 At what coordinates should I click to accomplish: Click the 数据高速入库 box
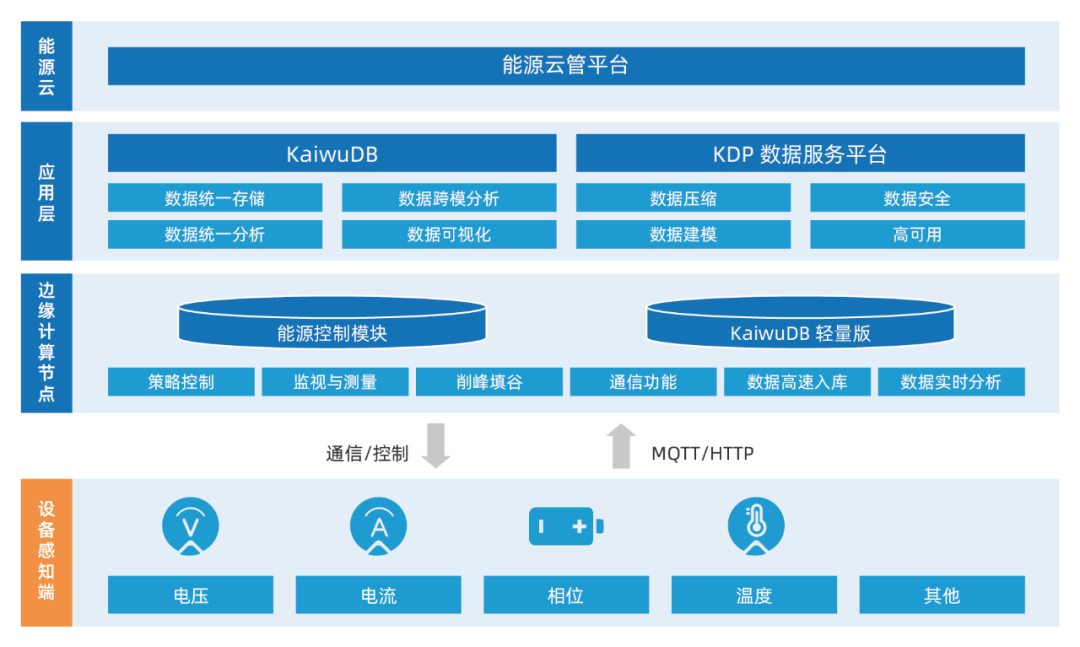click(798, 382)
